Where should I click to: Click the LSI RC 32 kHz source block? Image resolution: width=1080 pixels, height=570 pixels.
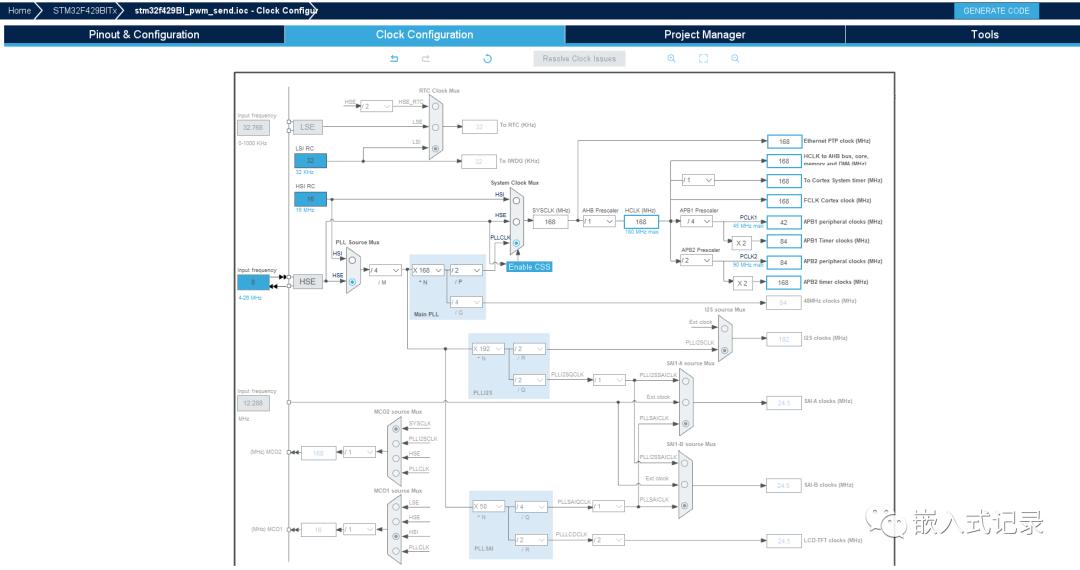tap(310, 160)
